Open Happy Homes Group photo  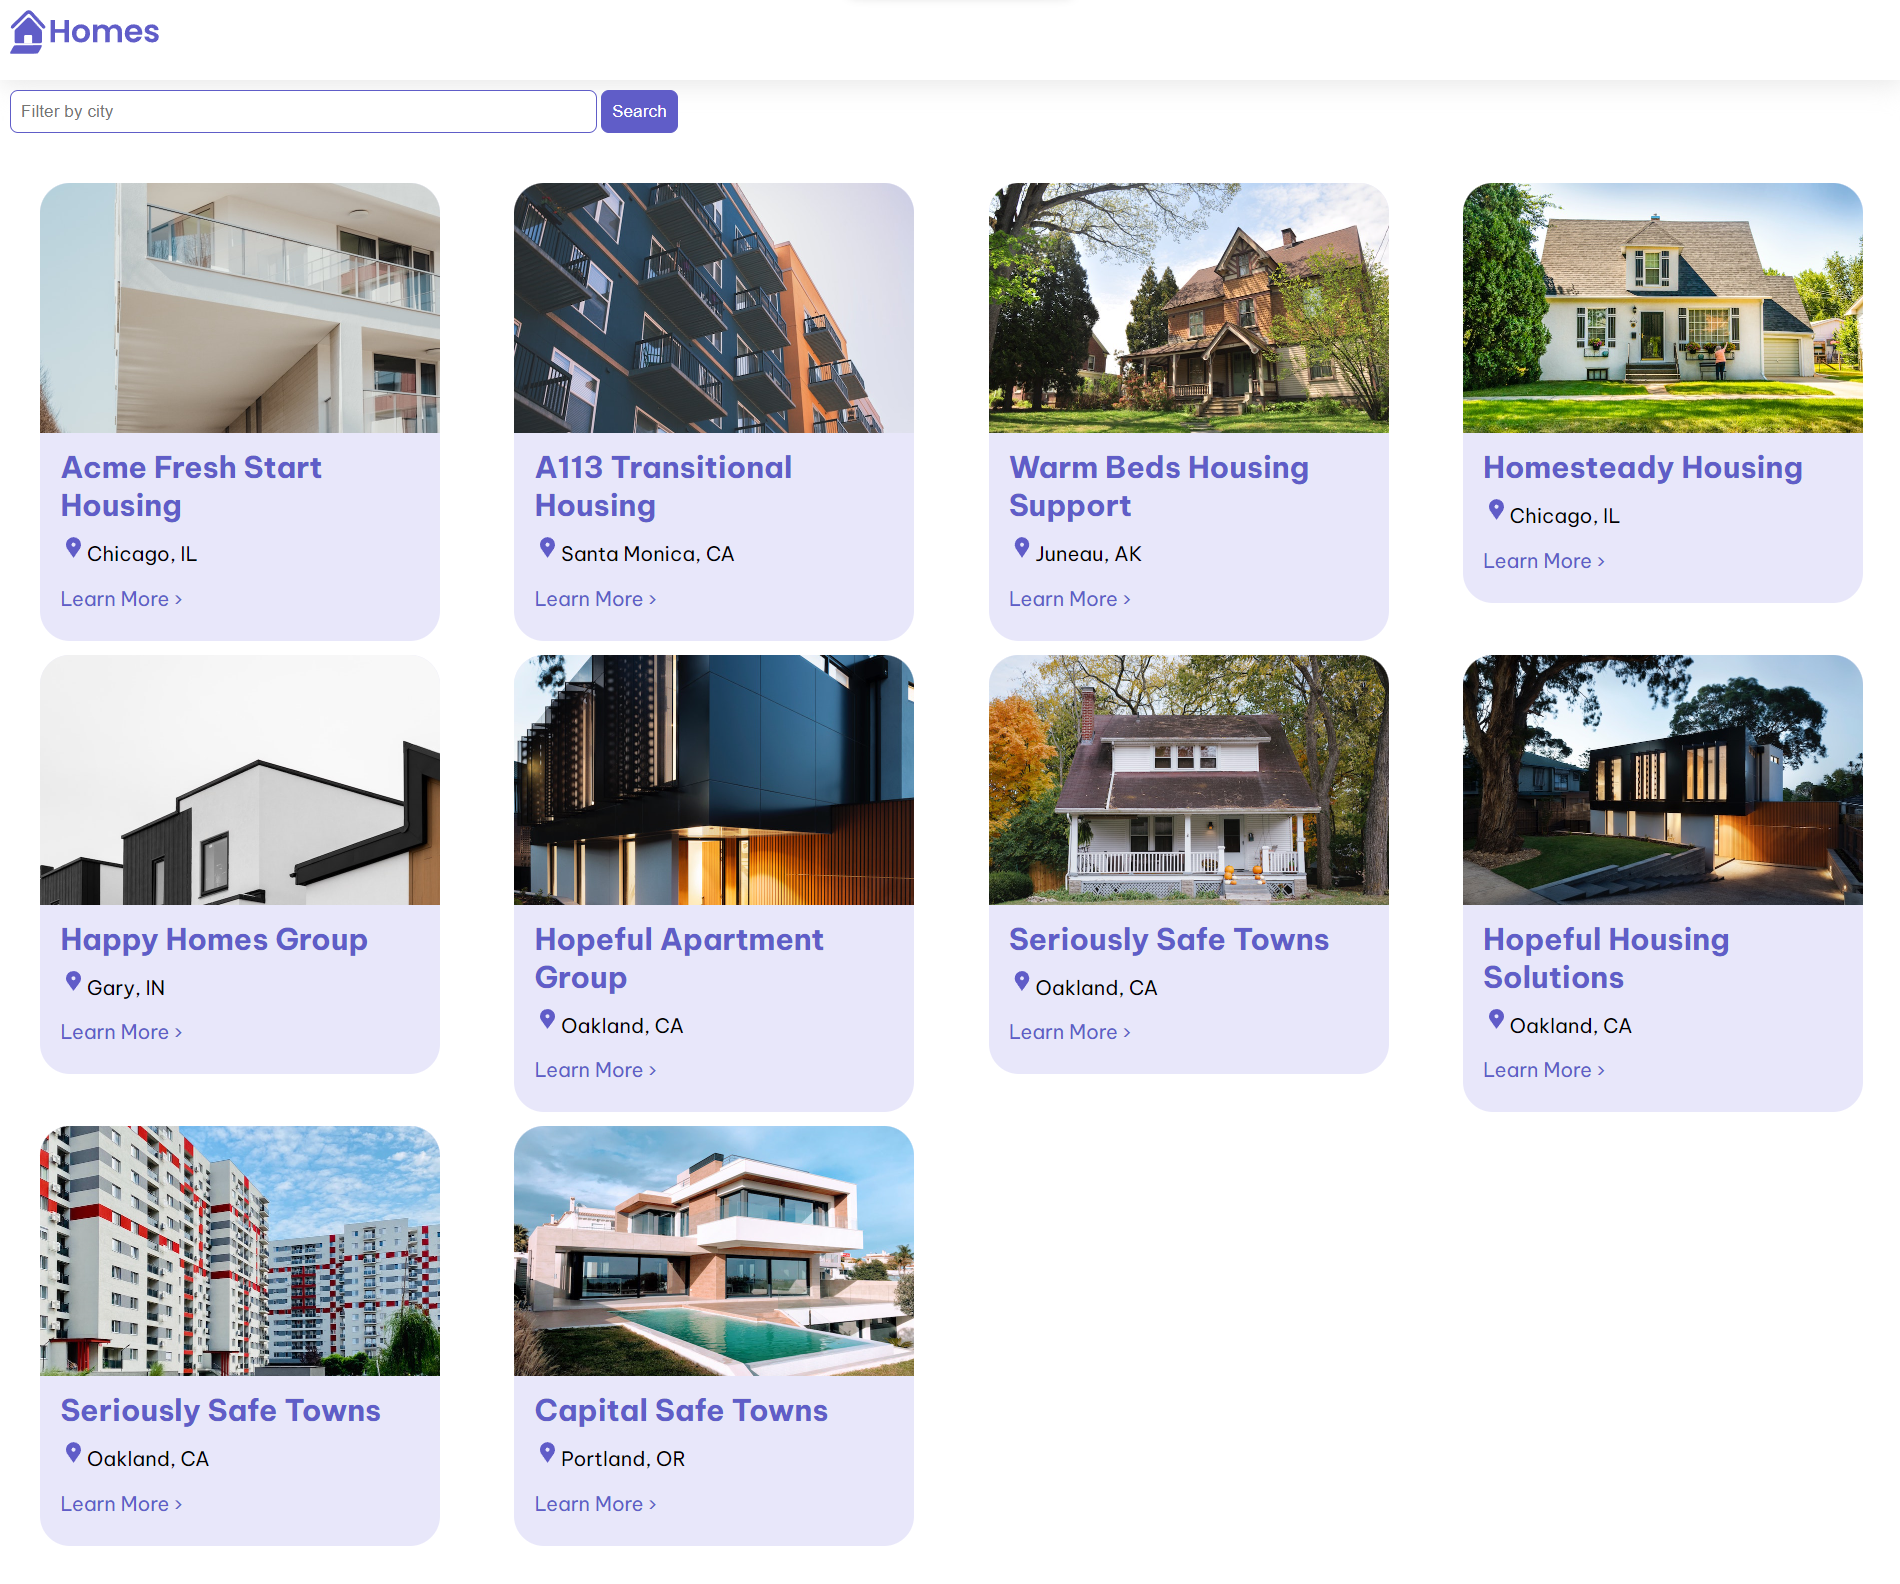click(x=240, y=780)
